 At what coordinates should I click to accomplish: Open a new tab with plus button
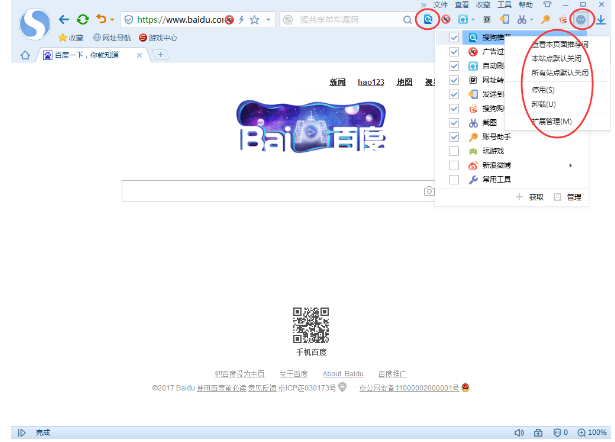pyautogui.click(x=160, y=55)
